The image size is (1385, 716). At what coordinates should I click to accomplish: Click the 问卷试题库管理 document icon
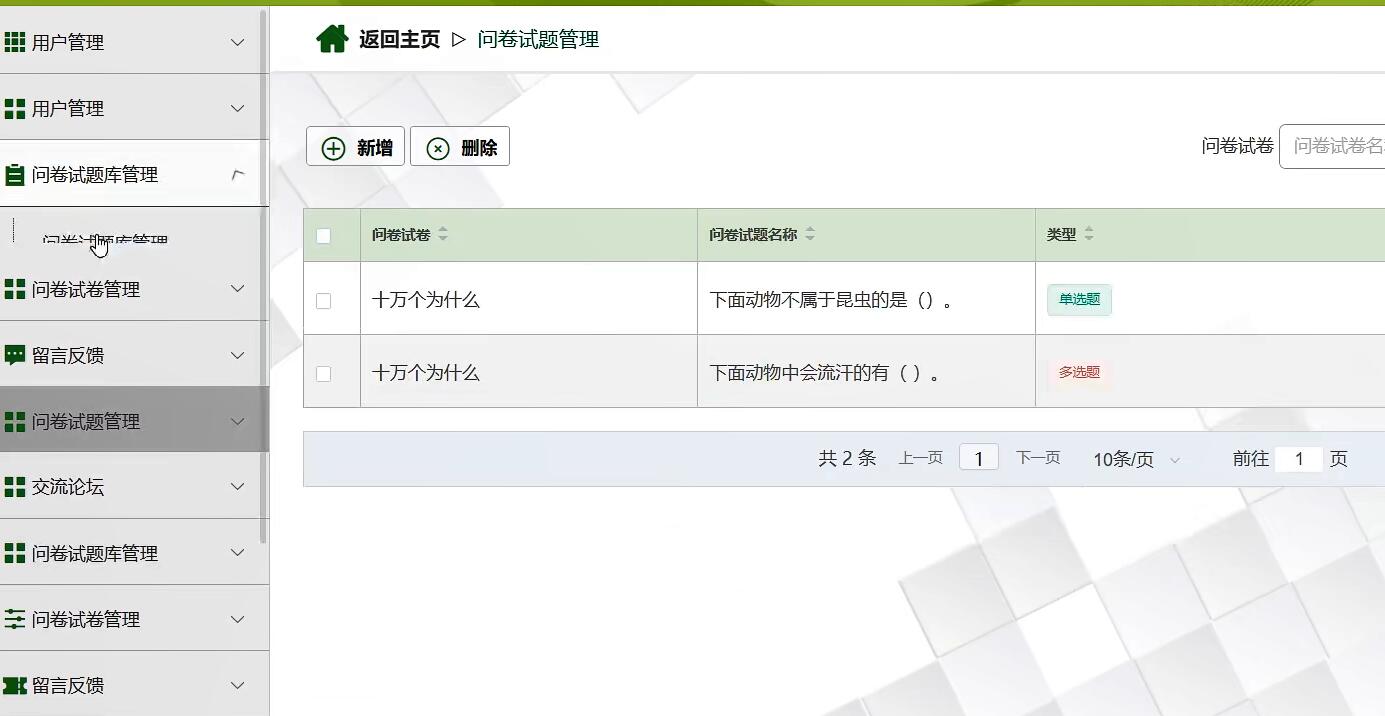point(14,173)
